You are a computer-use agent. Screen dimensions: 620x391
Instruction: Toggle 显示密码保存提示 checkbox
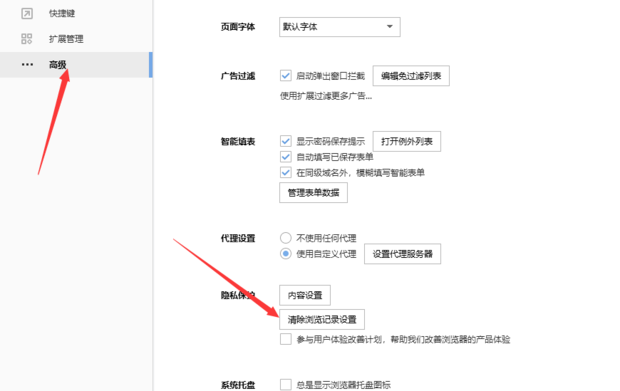(x=285, y=141)
